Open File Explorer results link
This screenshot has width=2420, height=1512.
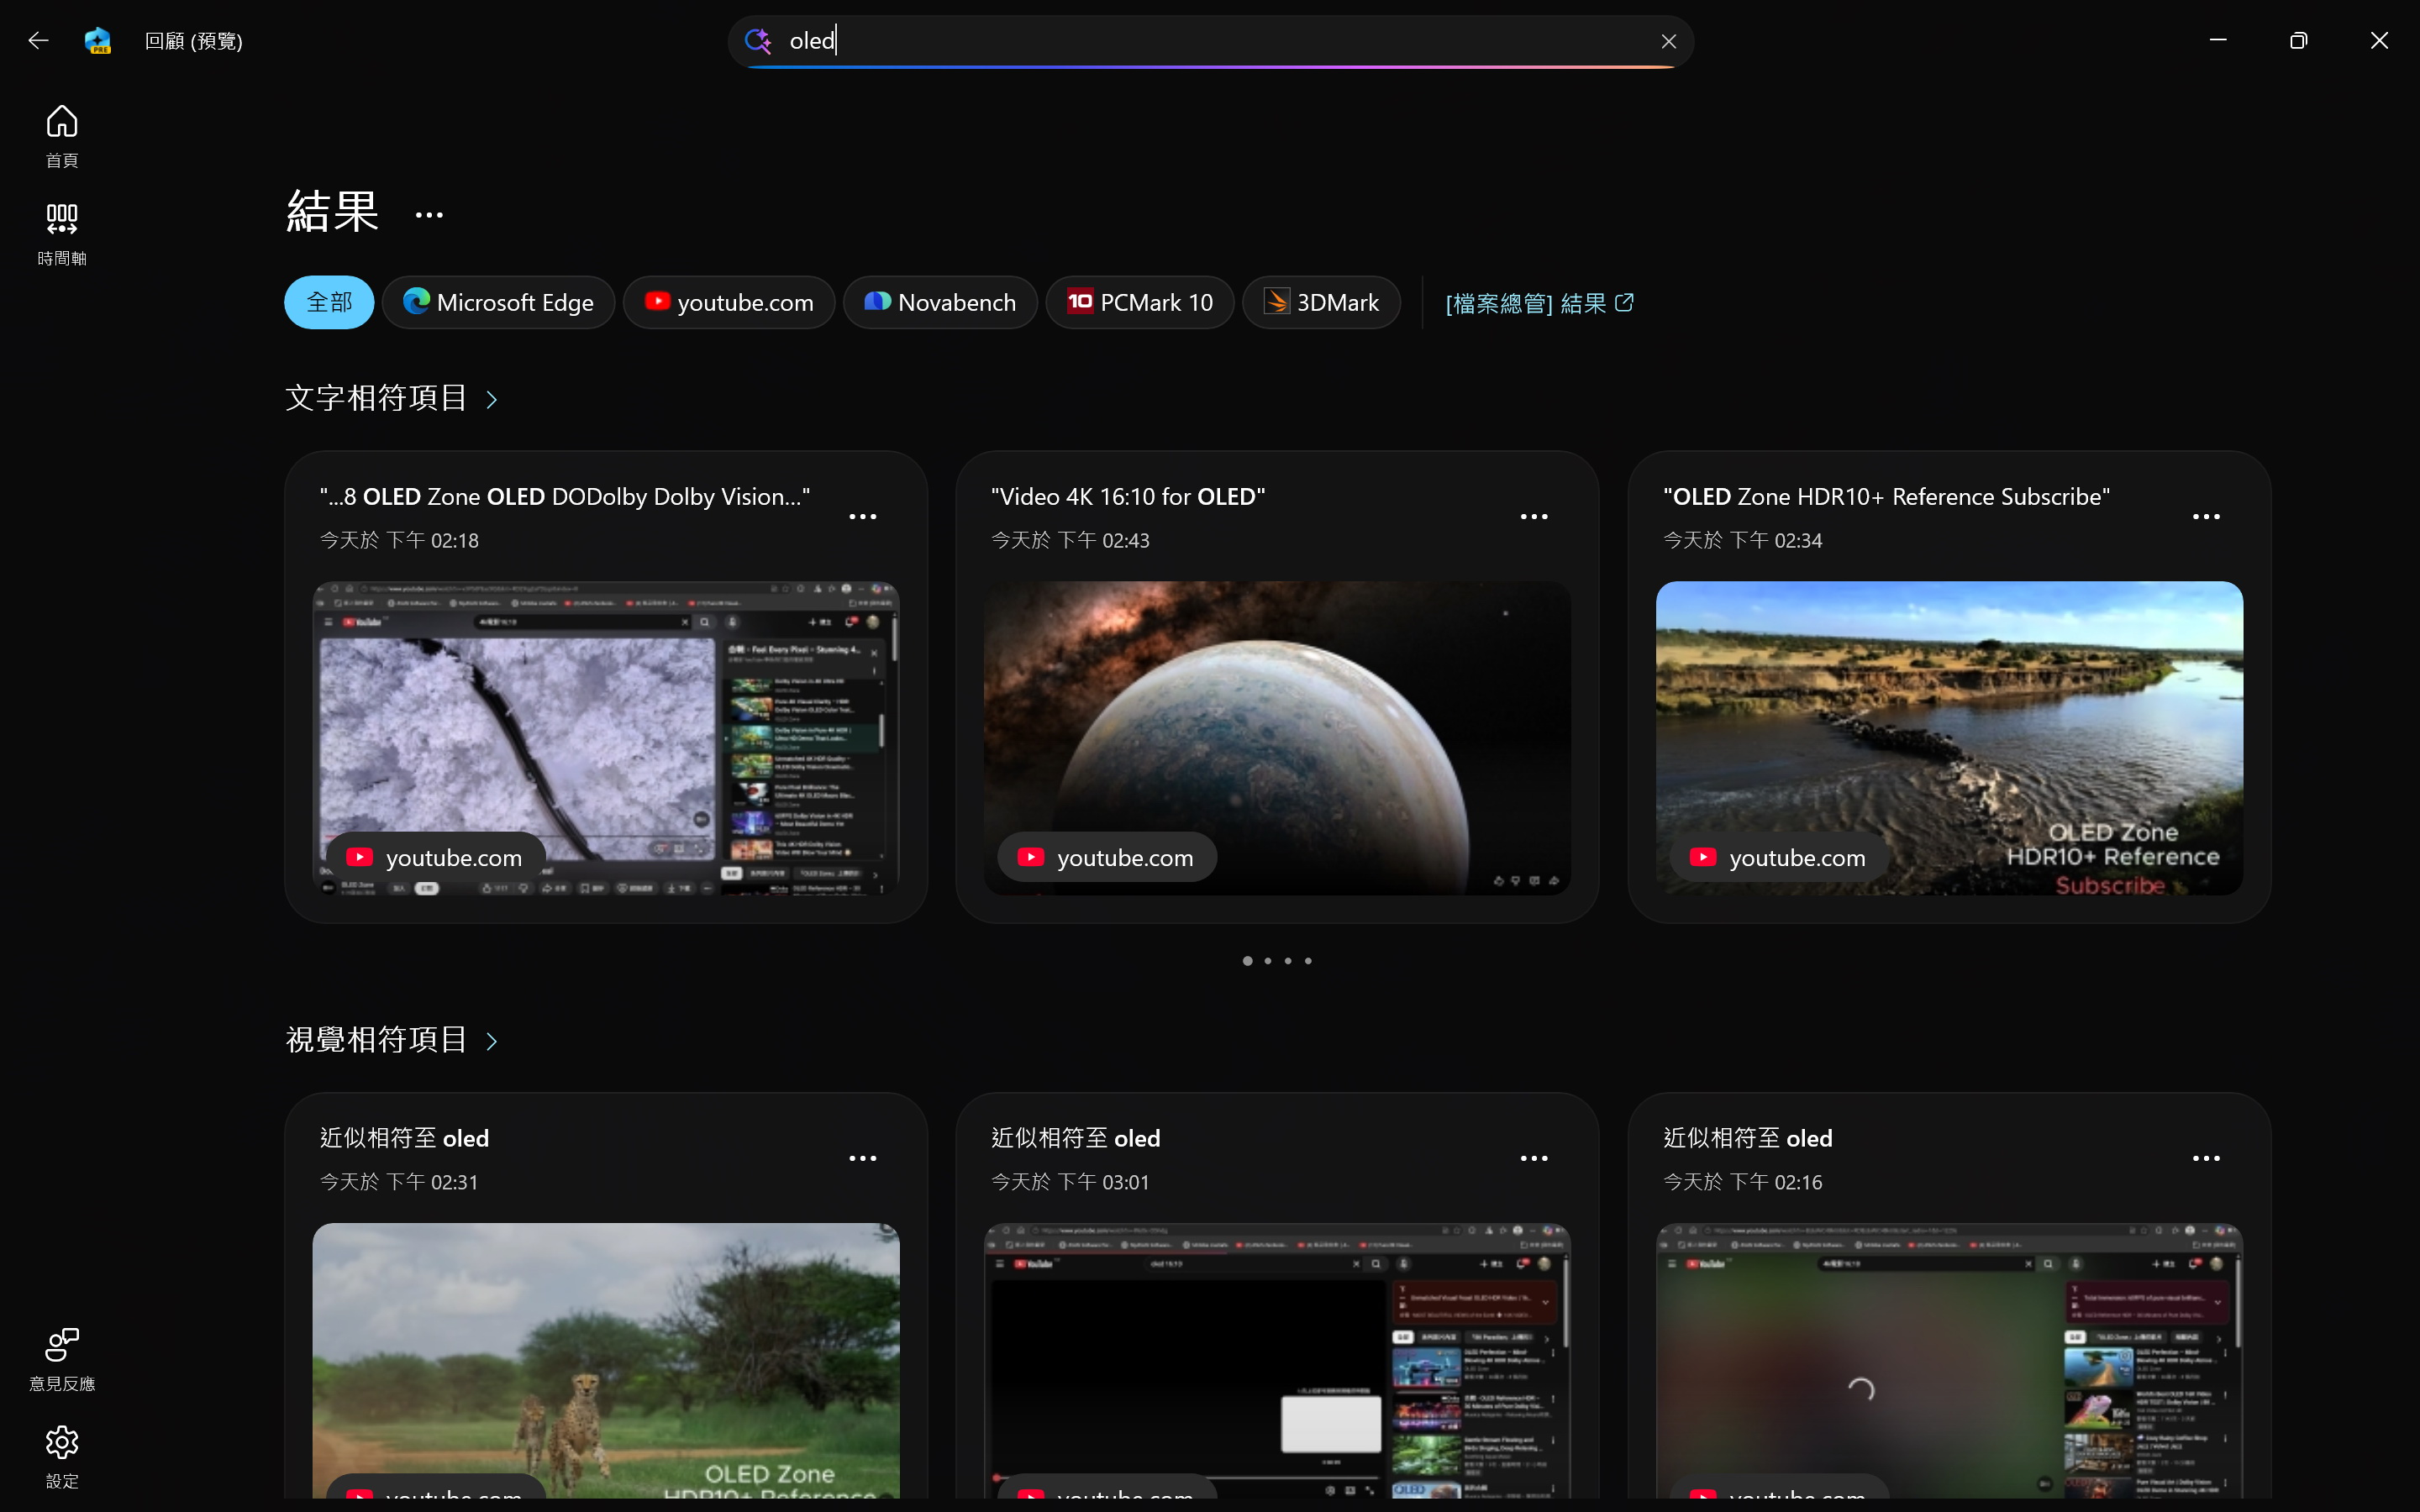[x=1539, y=303]
